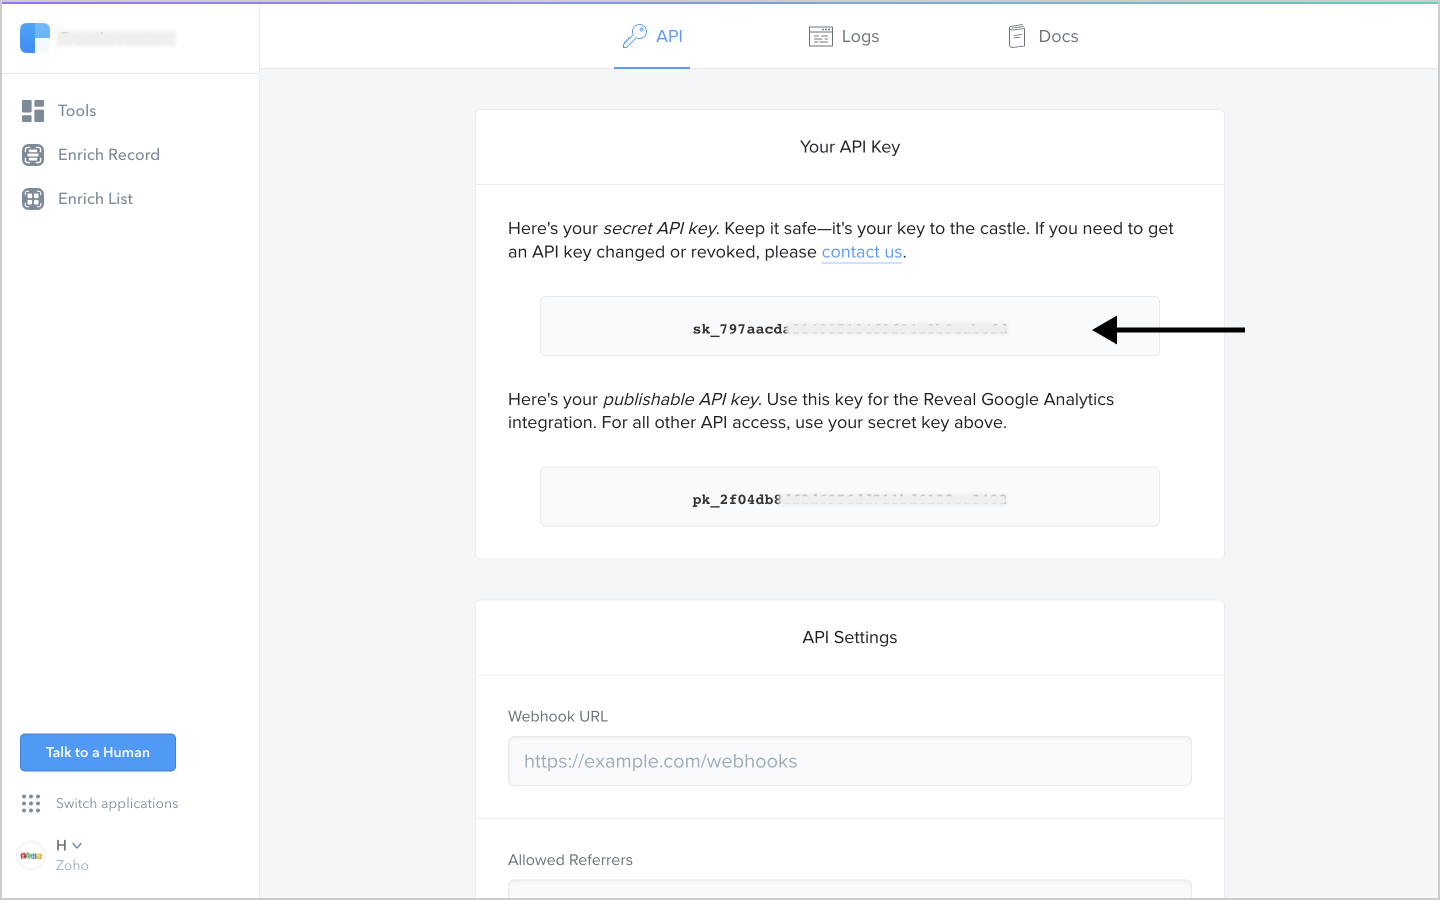Follow the contact us link
1440x900 pixels.
pos(861,252)
